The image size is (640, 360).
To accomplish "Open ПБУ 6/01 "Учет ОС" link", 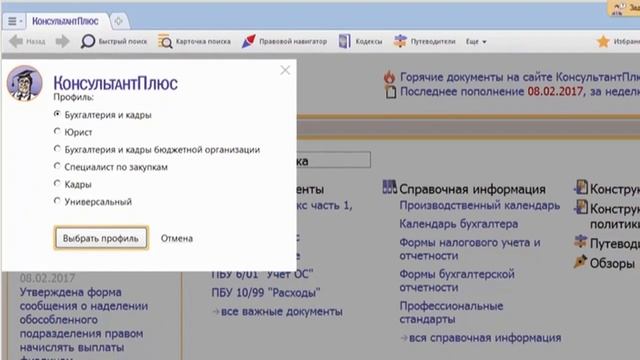I will pos(262,274).
